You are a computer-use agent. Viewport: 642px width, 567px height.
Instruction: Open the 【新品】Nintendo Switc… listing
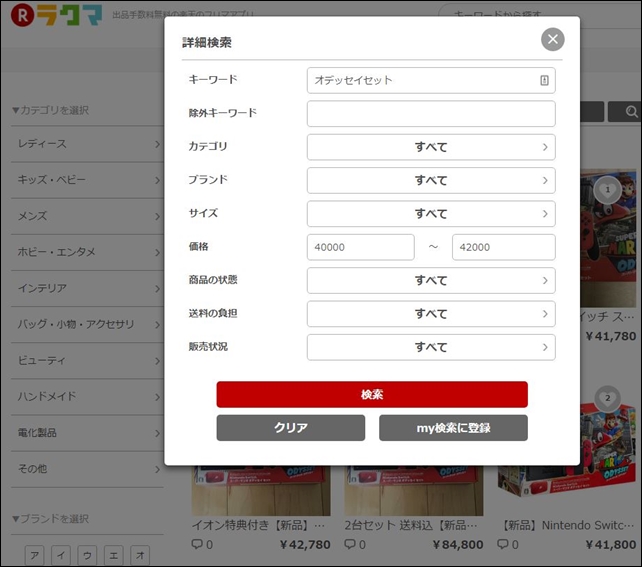click(x=567, y=525)
